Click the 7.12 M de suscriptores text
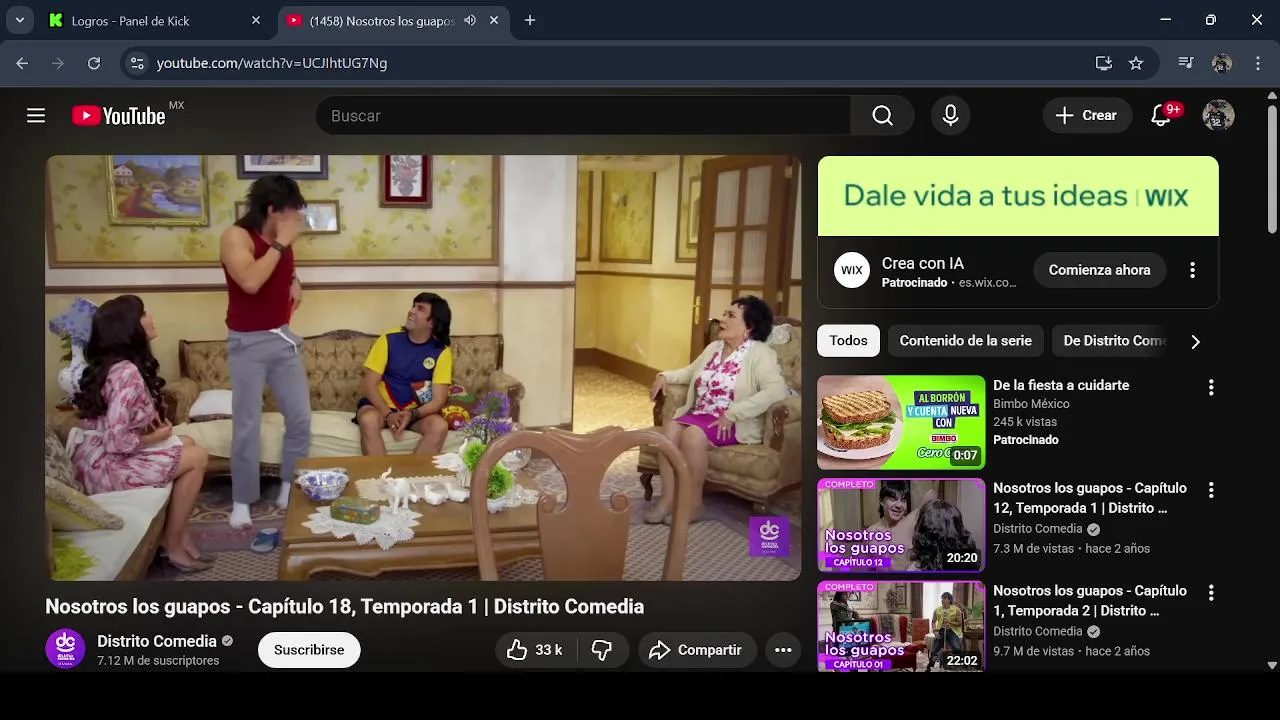Screen dimensions: 1280x720 click(x=158, y=661)
